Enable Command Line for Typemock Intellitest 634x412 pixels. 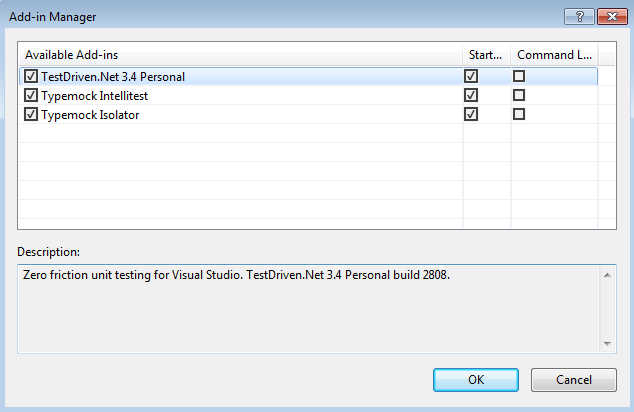[x=519, y=95]
